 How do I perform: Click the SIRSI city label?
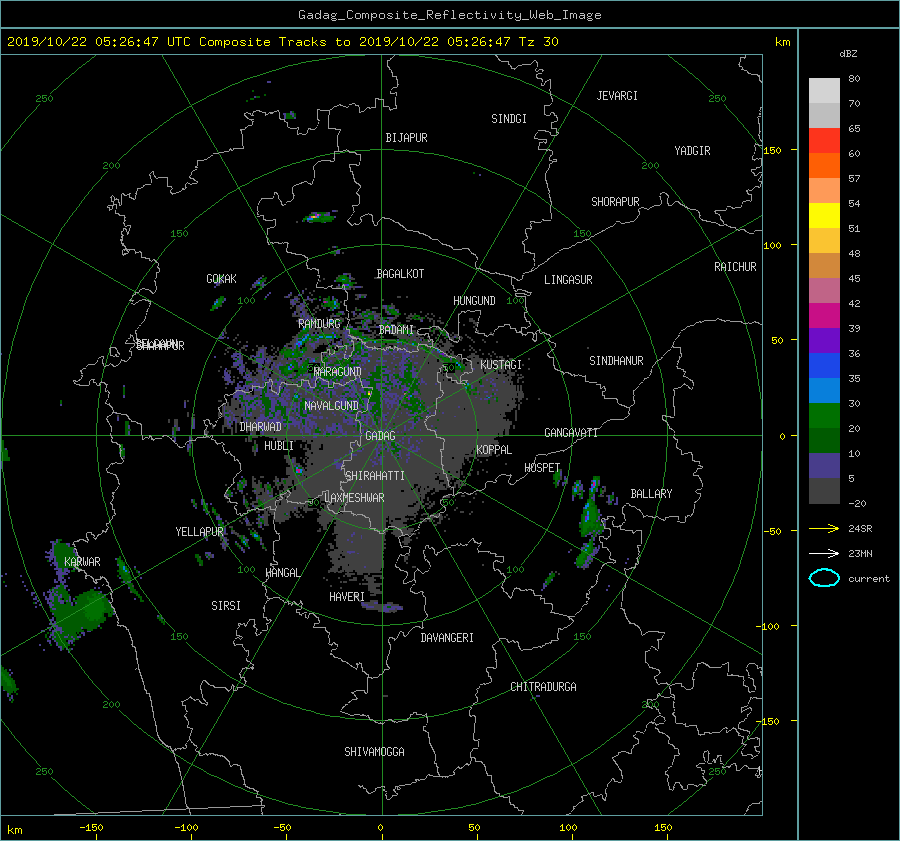tap(226, 606)
